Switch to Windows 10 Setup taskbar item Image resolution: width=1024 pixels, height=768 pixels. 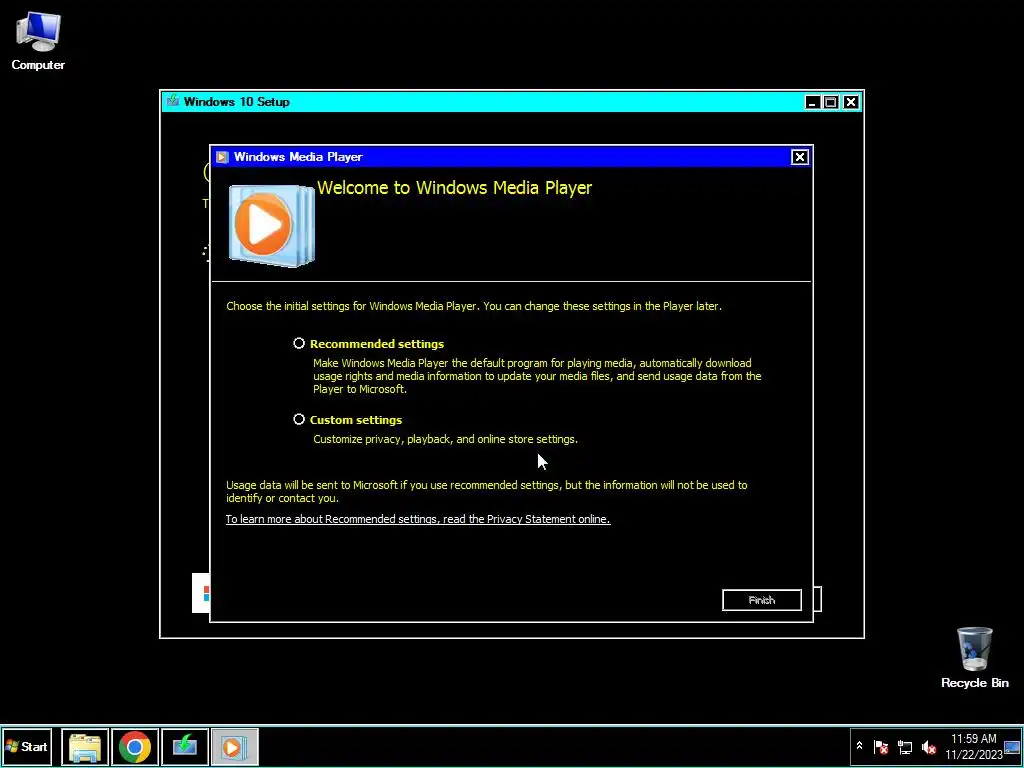pos(185,746)
